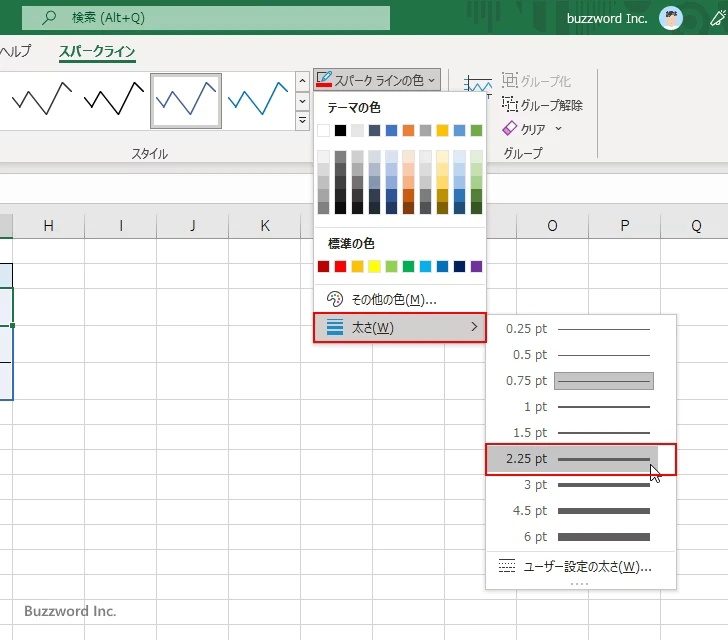Open the クリア dropdown arrow
Viewport: 728px width, 640px height.
(559, 129)
